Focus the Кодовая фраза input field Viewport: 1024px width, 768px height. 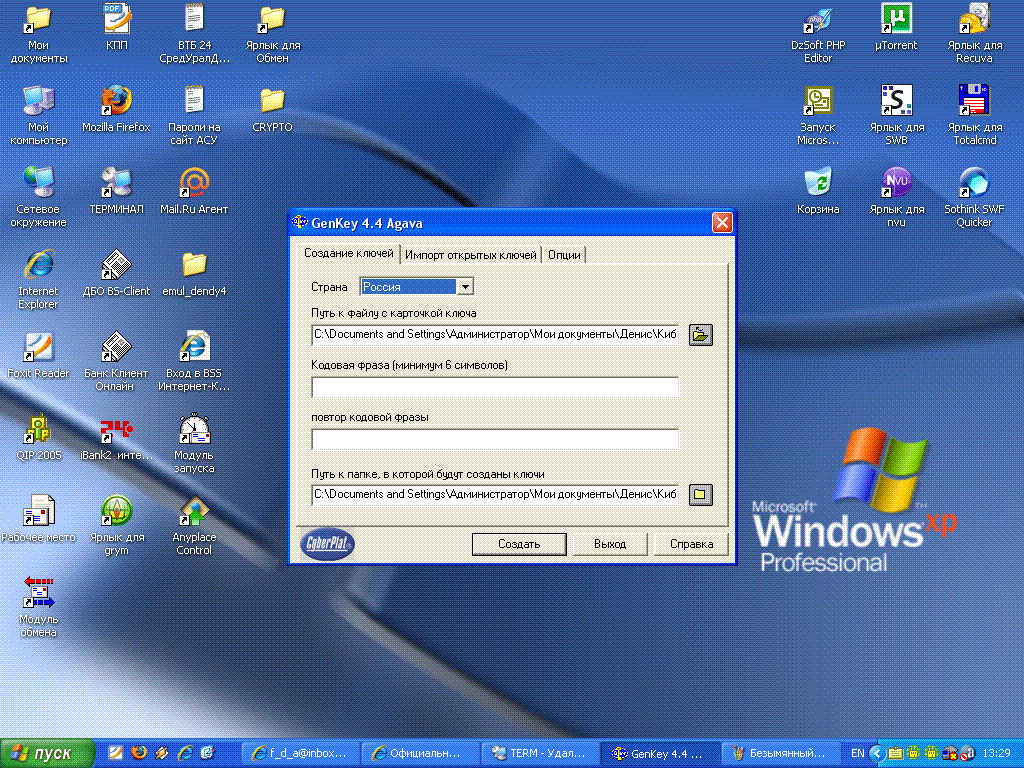[495, 387]
